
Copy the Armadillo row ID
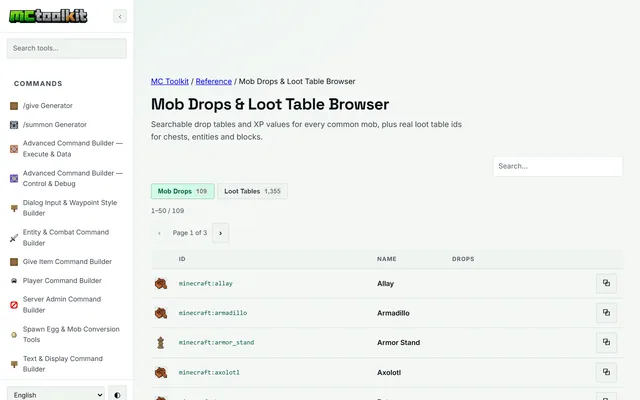coord(606,313)
